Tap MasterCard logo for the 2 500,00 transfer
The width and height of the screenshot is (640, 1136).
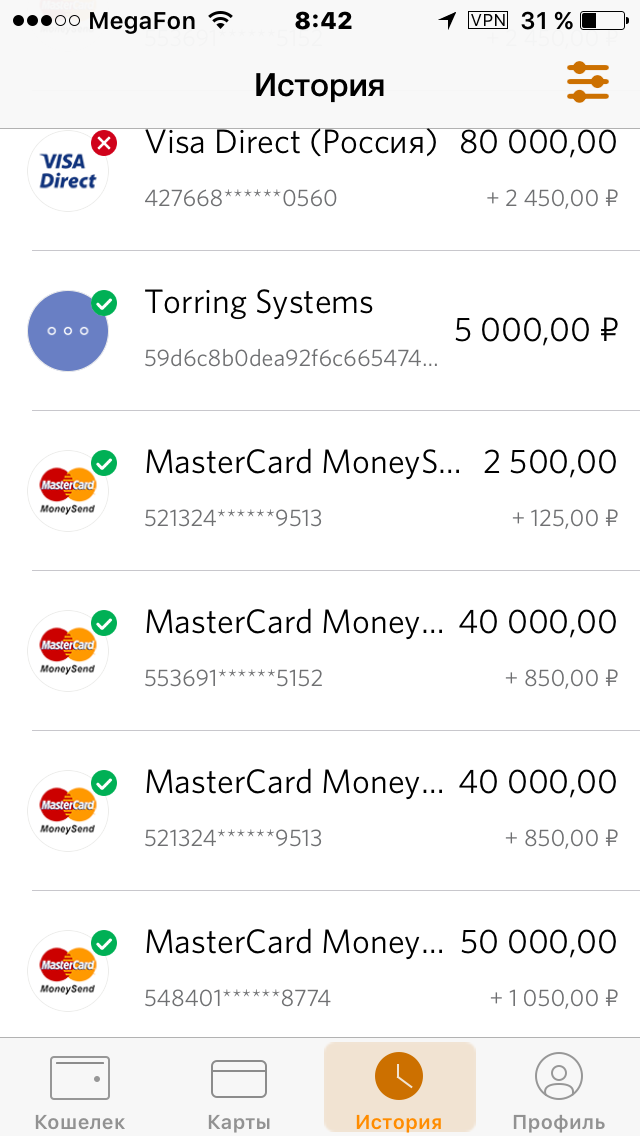pyautogui.click(x=68, y=491)
